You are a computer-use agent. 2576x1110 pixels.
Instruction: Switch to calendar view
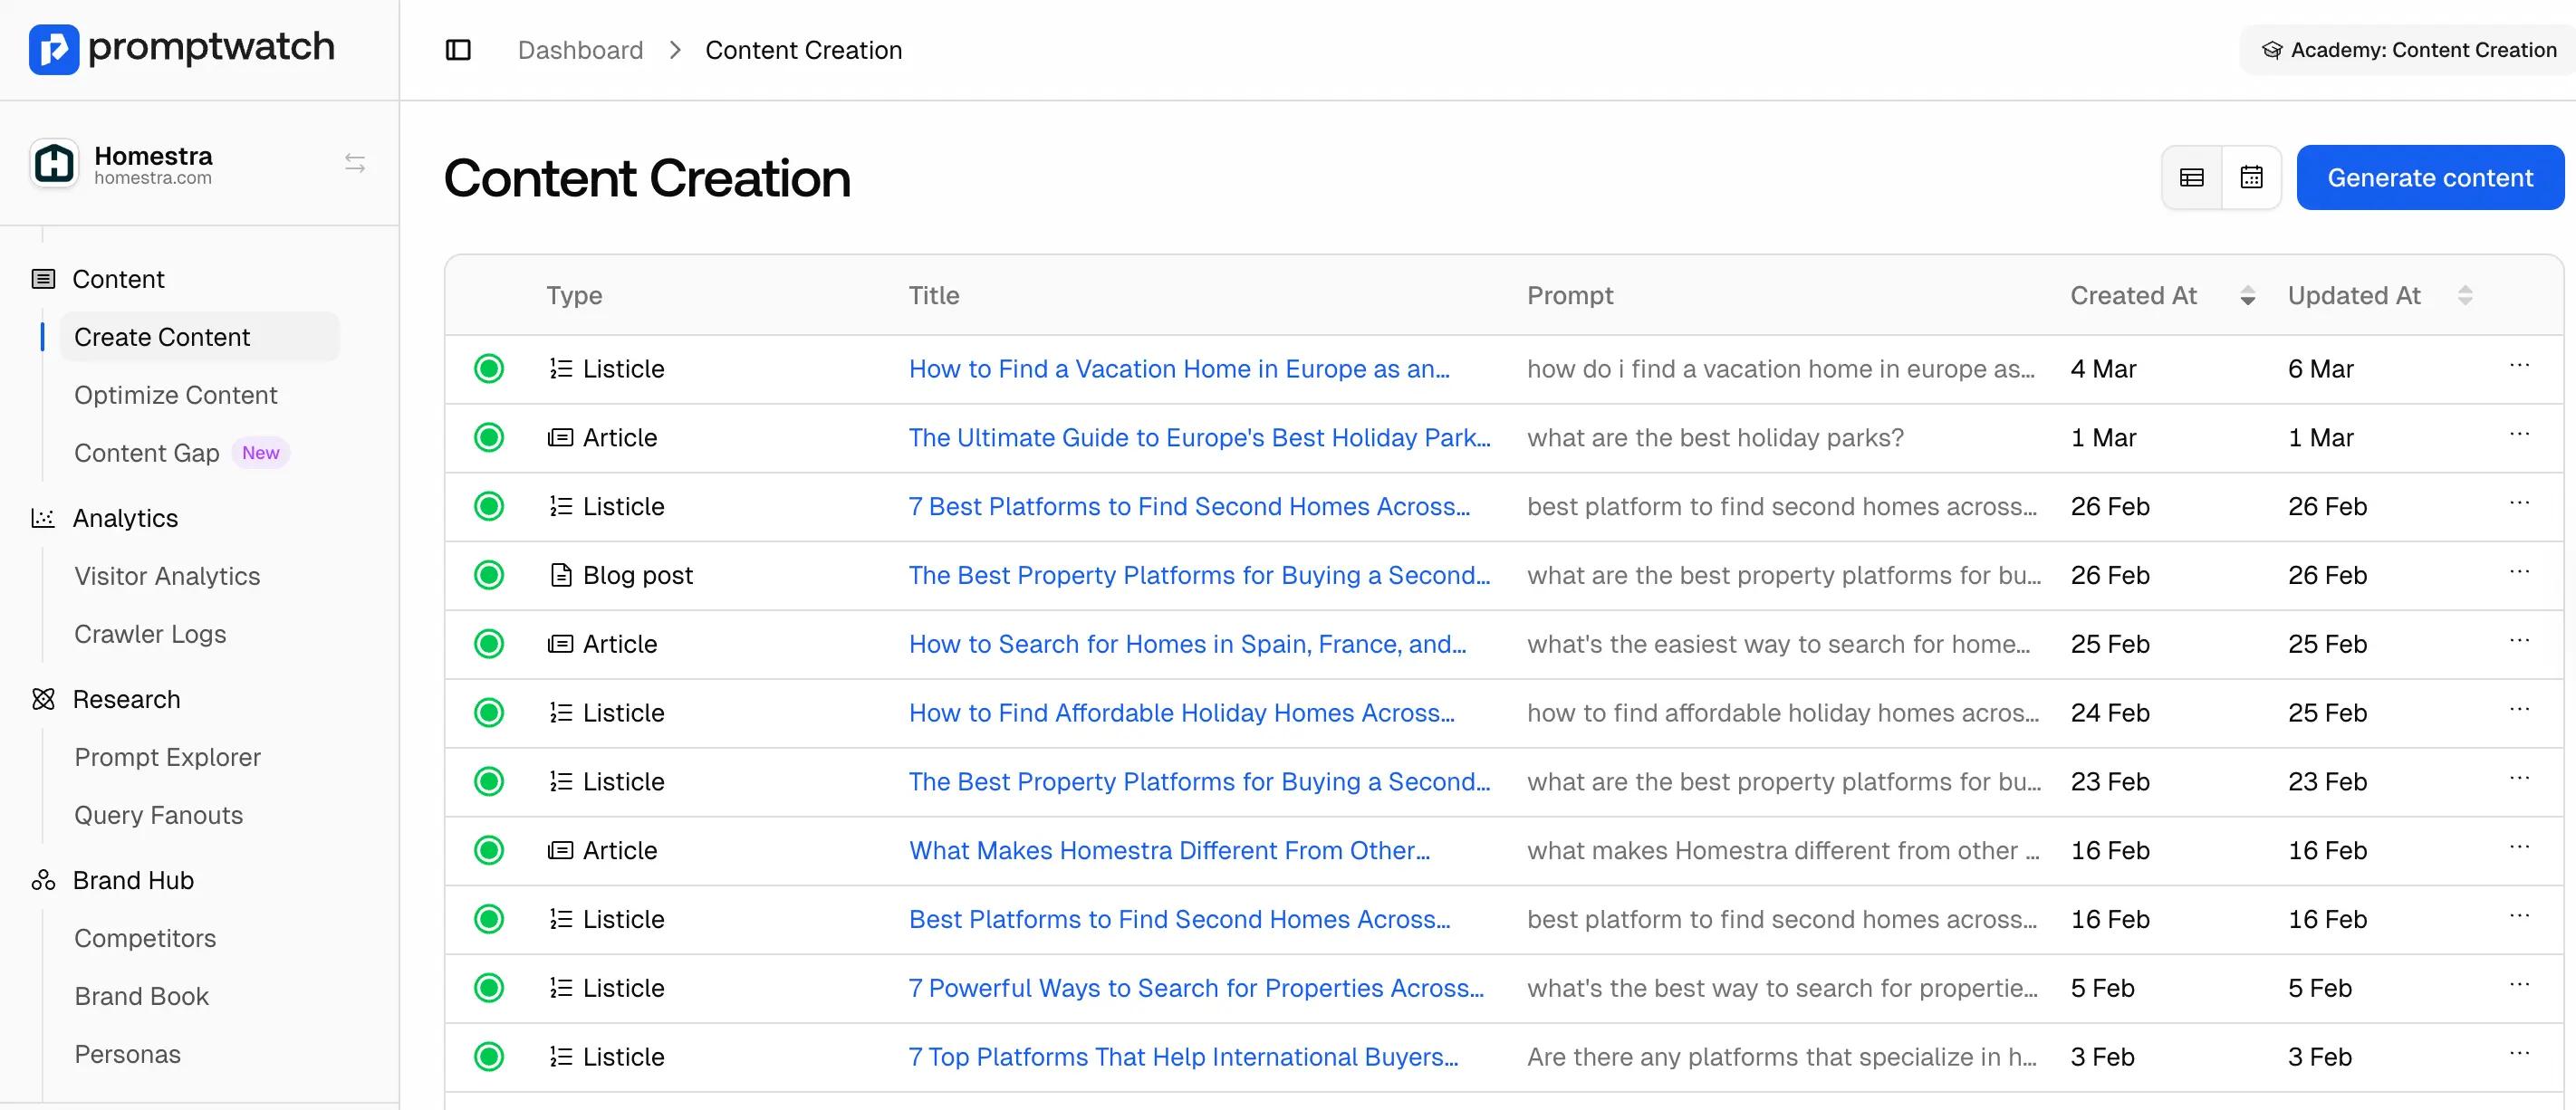(2251, 178)
